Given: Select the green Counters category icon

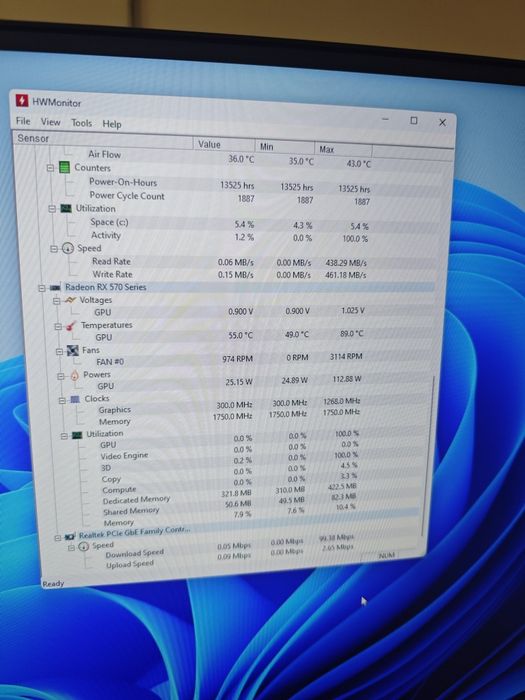Looking at the screenshot, I should (65, 168).
